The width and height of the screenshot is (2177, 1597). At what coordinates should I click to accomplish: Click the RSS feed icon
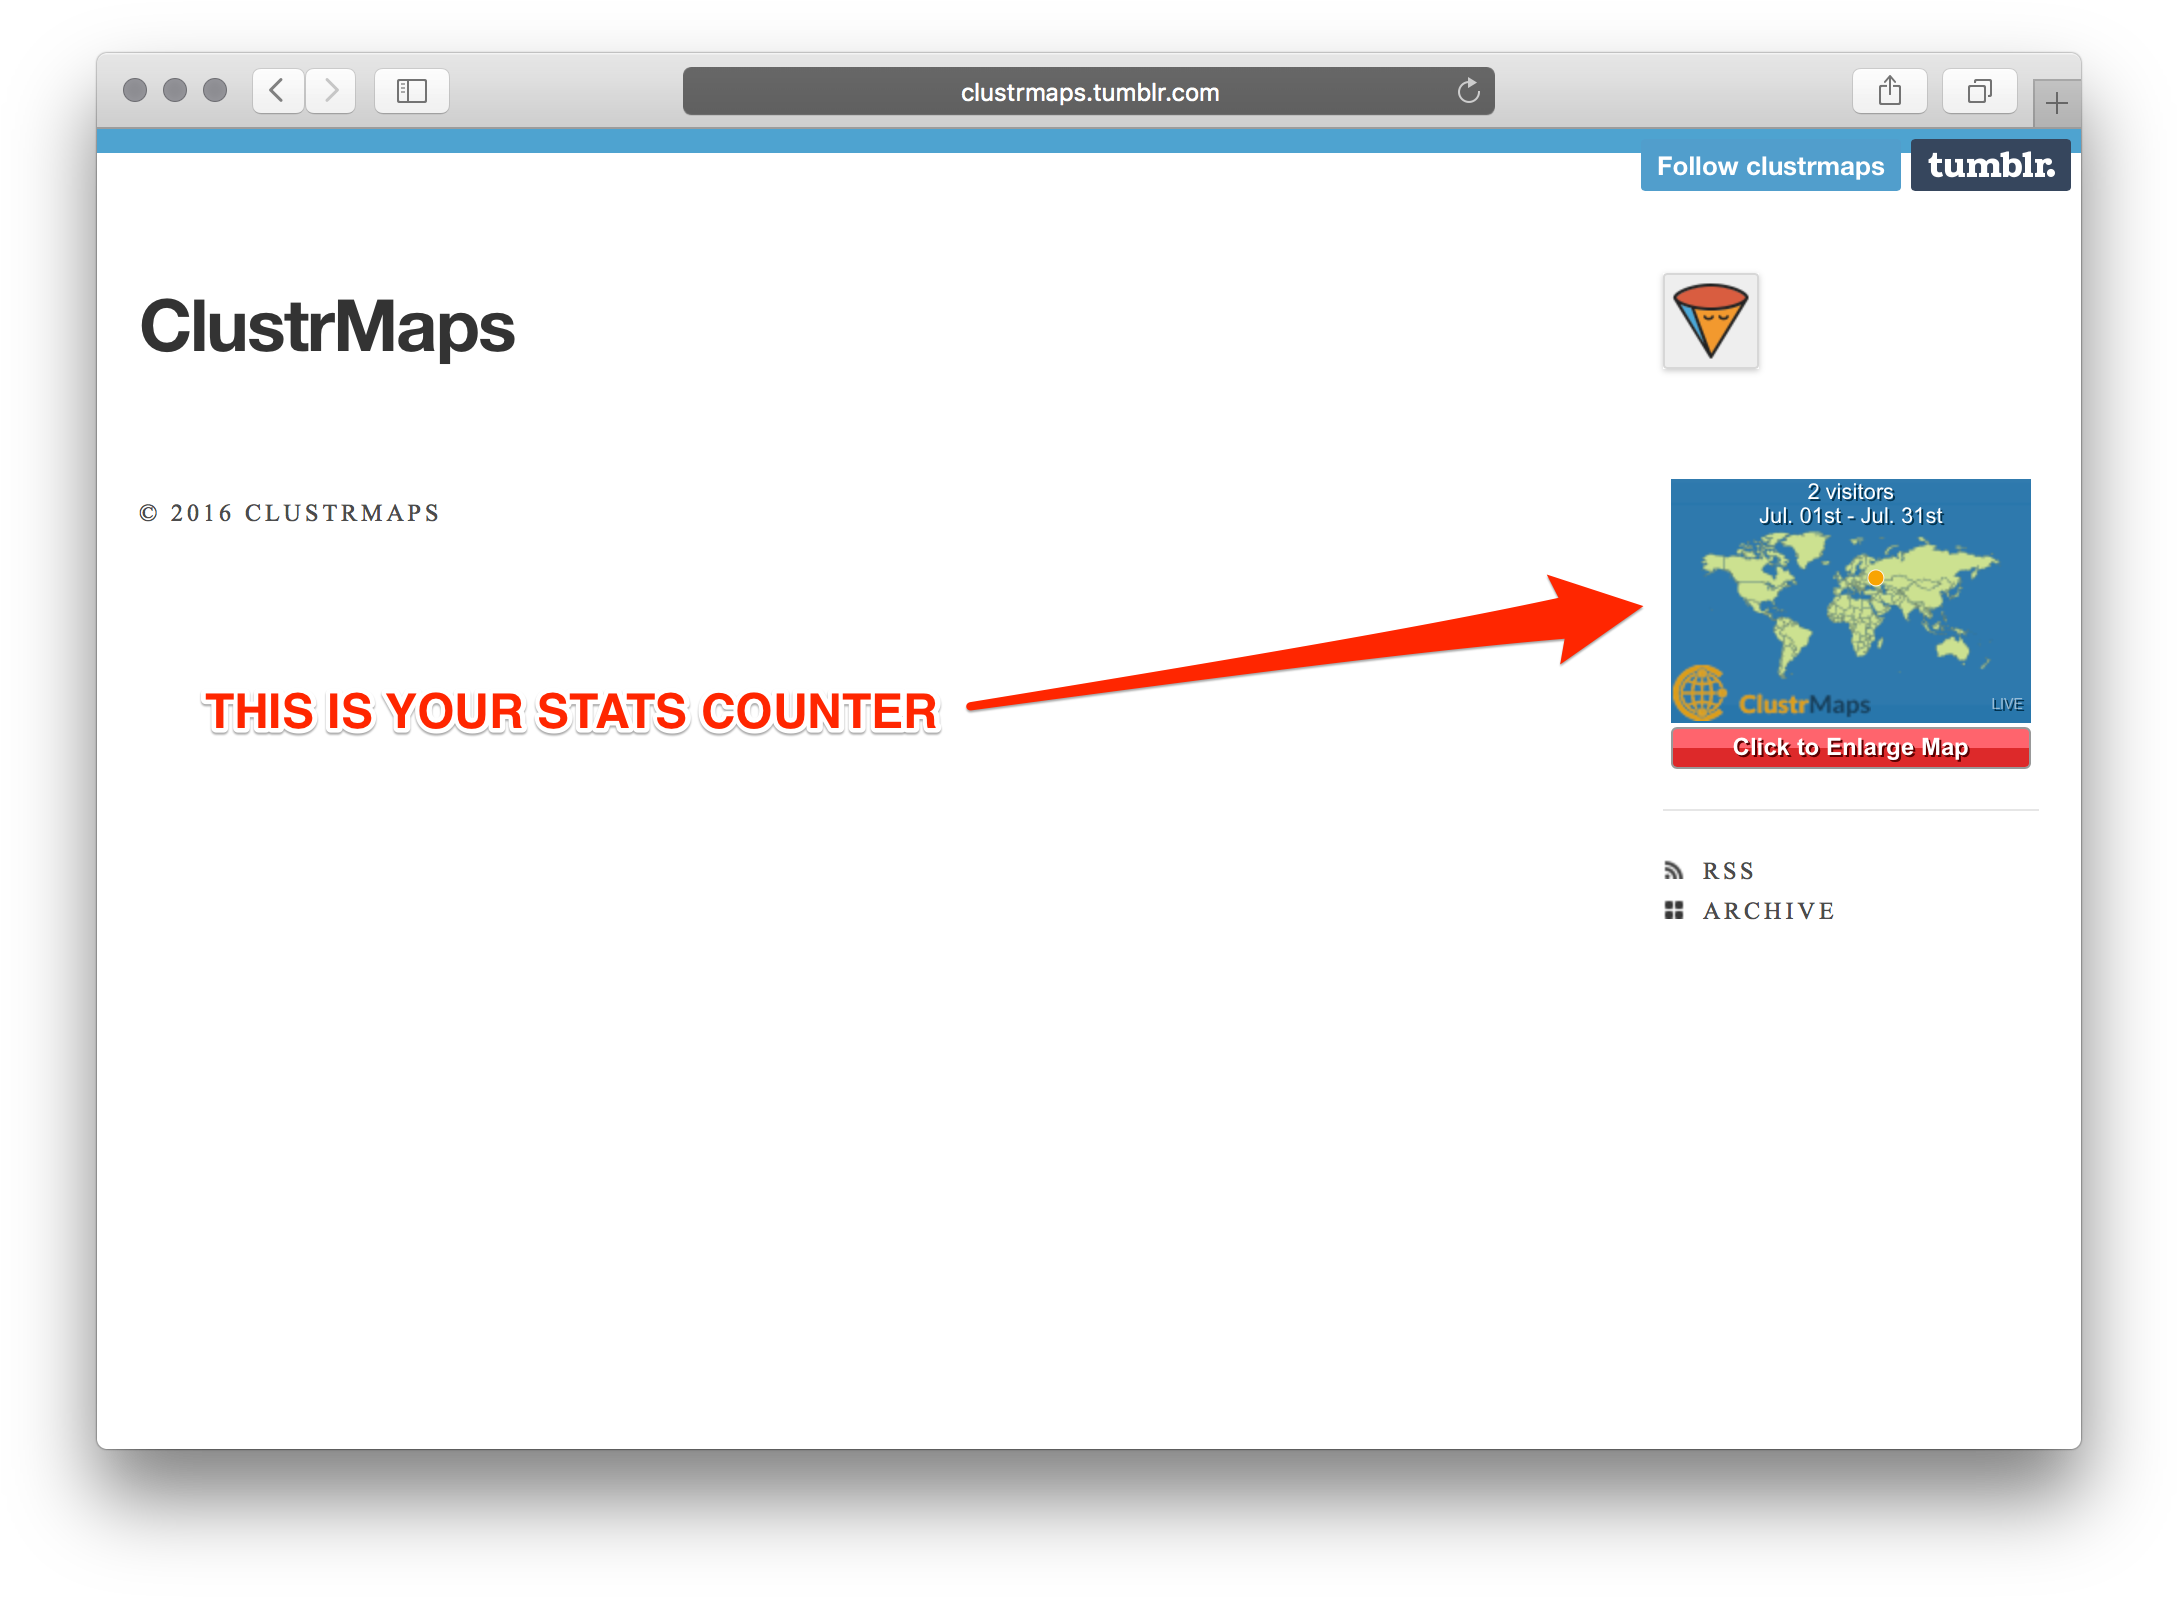(1674, 870)
